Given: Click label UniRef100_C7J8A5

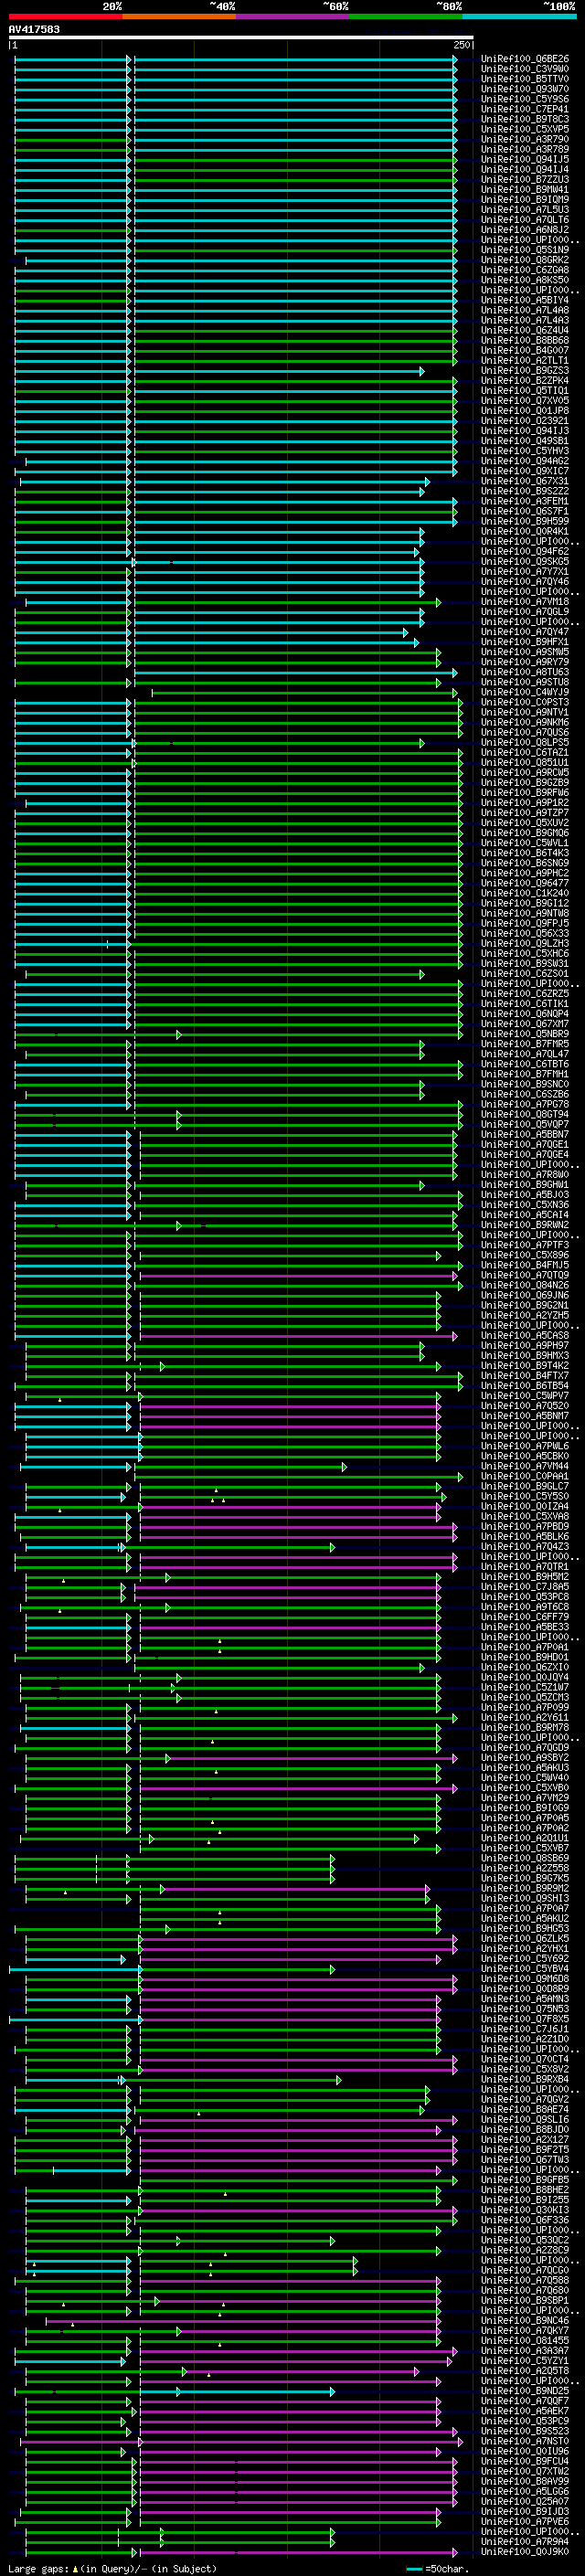Looking at the screenshot, I should [525, 1587].
